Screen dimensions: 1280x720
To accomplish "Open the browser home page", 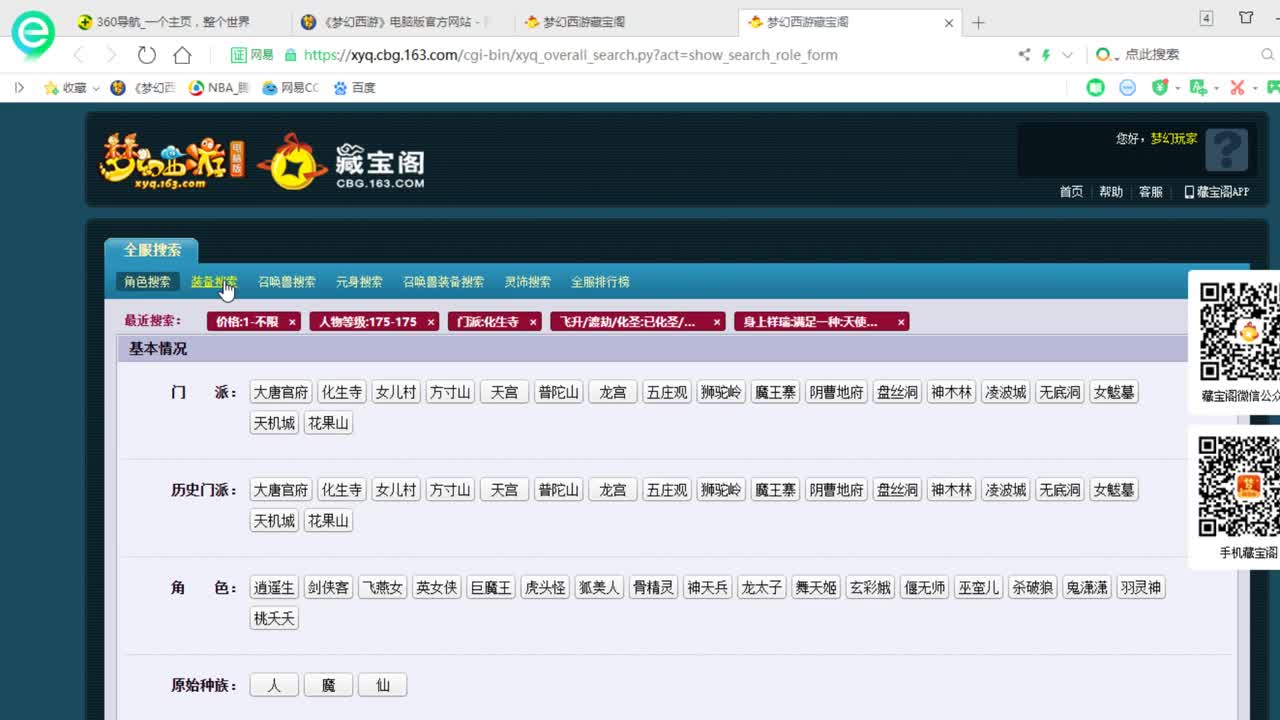I will pos(182,55).
